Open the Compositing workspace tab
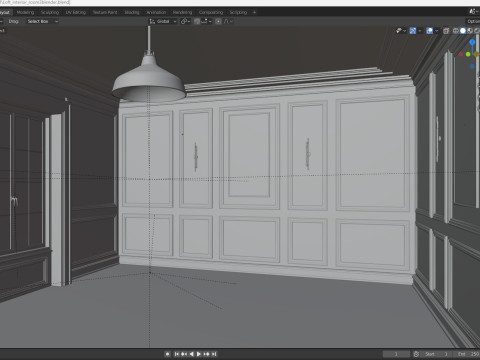The width and height of the screenshot is (480, 360). coord(211,12)
